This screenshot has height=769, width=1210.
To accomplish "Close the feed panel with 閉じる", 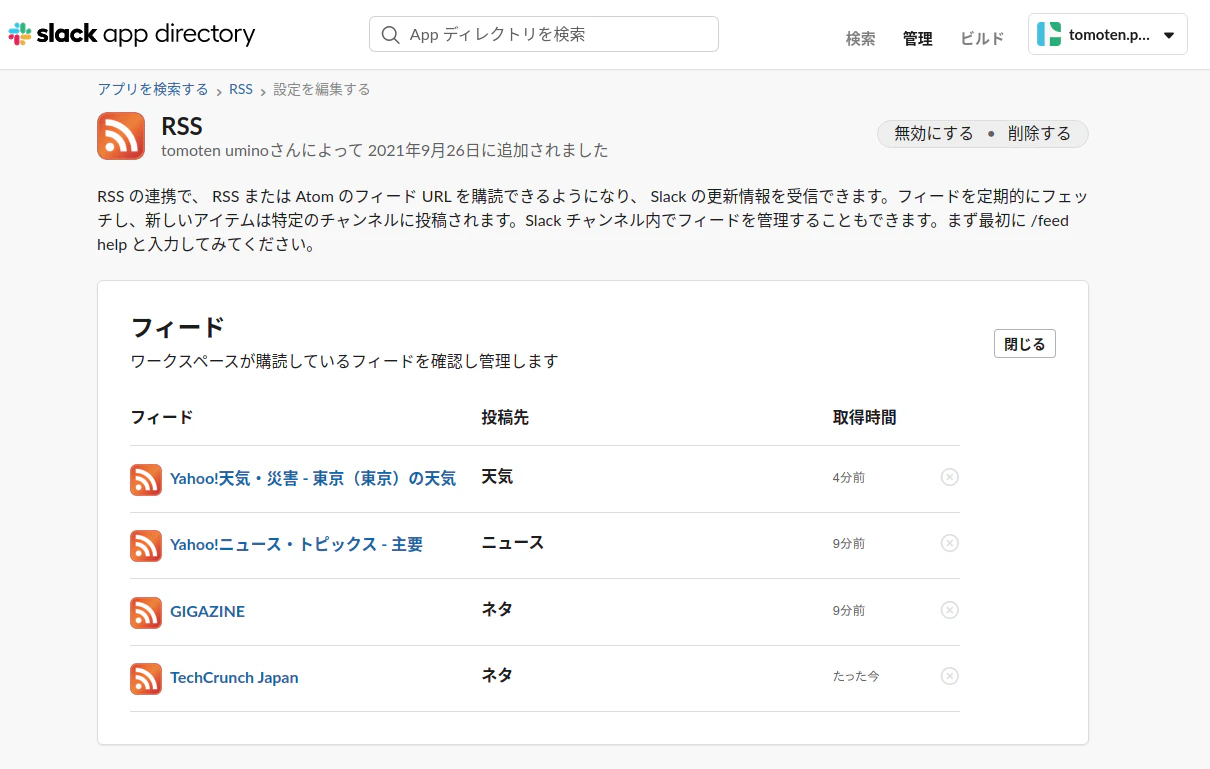I will (x=1024, y=343).
